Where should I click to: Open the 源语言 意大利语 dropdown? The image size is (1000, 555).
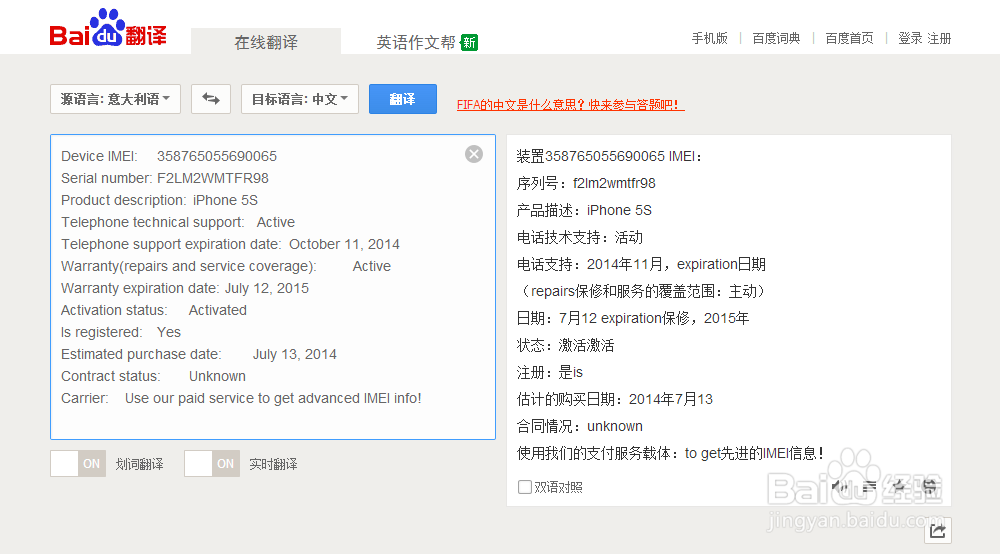115,99
